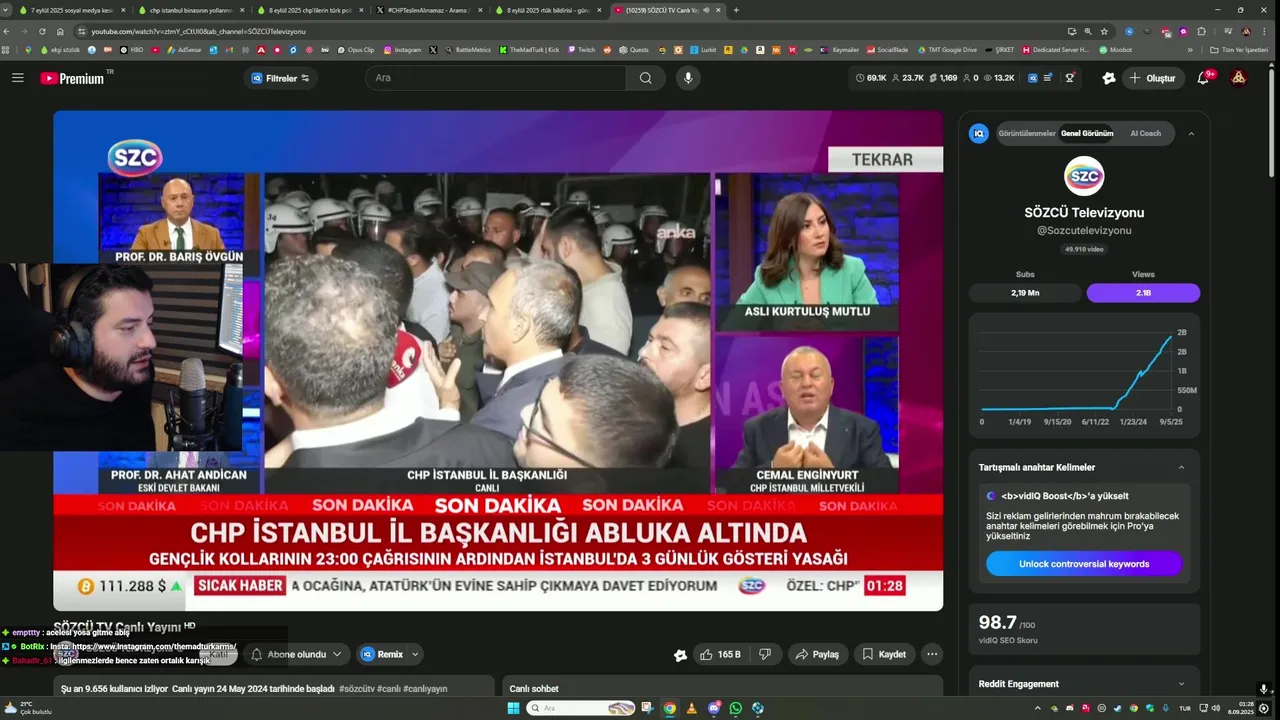Select the Genel Görünüm tab
The image size is (1280, 720).
pos(1087,133)
